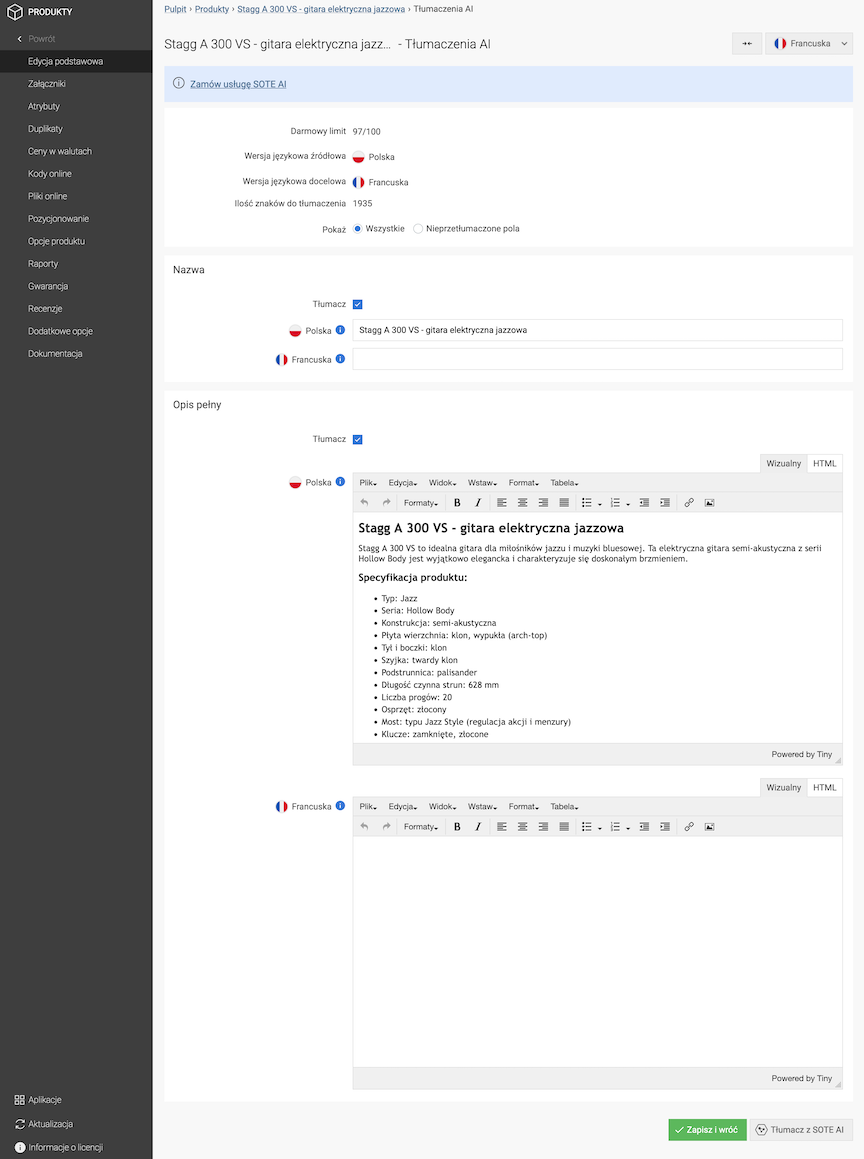Insert bullet list in the Polska editor
Viewport: 864px width, 1159px height.
click(x=587, y=503)
